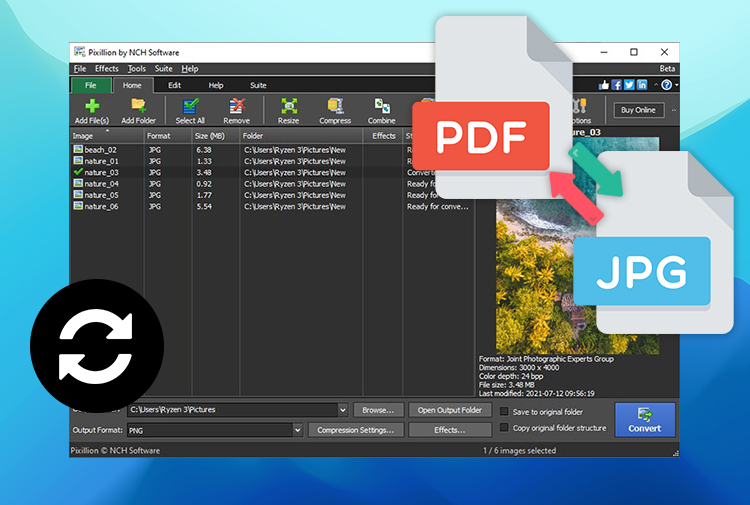Click the blue Convert button

pos(645,420)
